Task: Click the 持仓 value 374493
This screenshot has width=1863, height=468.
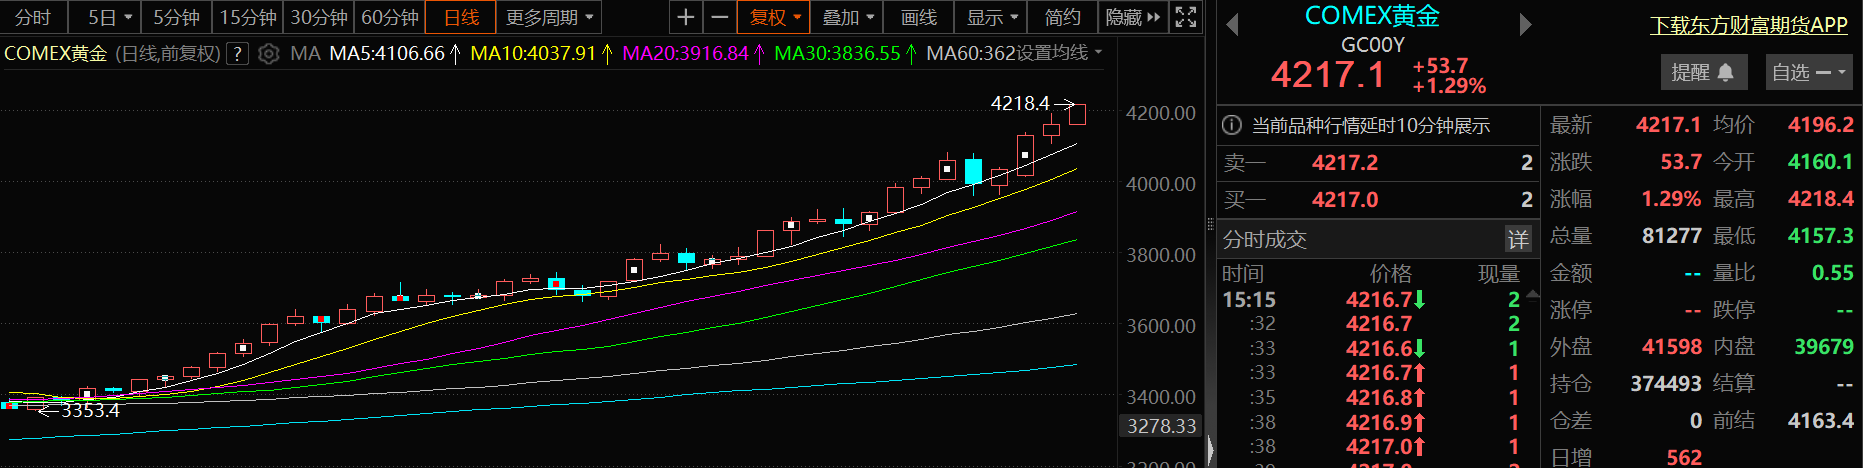Action: [x=1666, y=384]
